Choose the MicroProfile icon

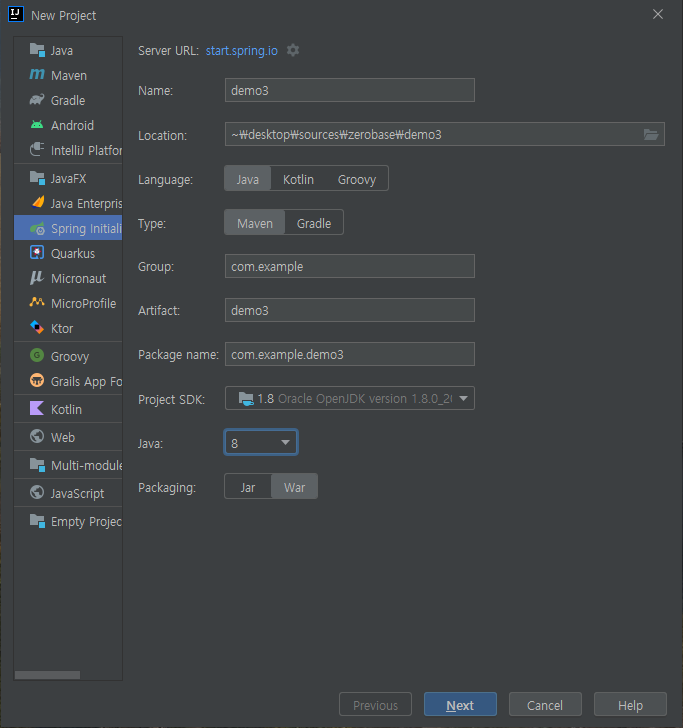coord(37,303)
